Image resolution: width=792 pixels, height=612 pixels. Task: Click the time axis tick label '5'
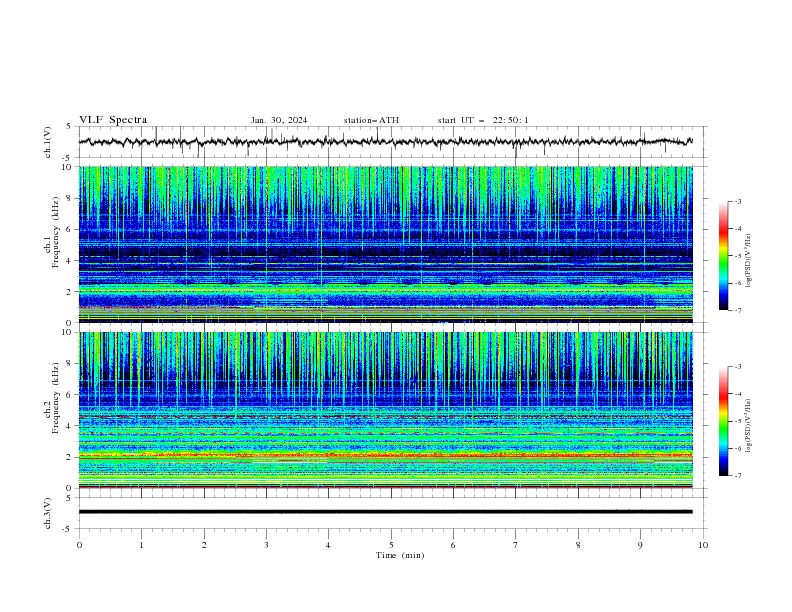coord(391,545)
